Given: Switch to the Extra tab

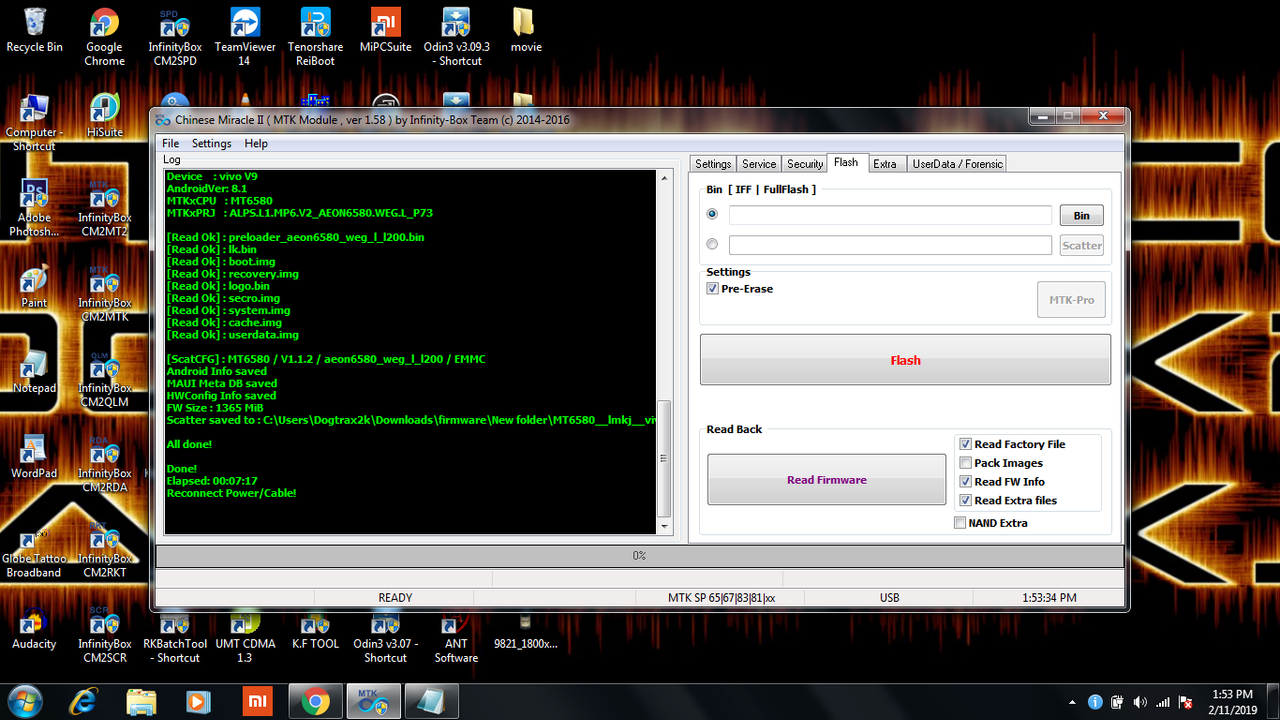Looking at the screenshot, I should point(885,164).
